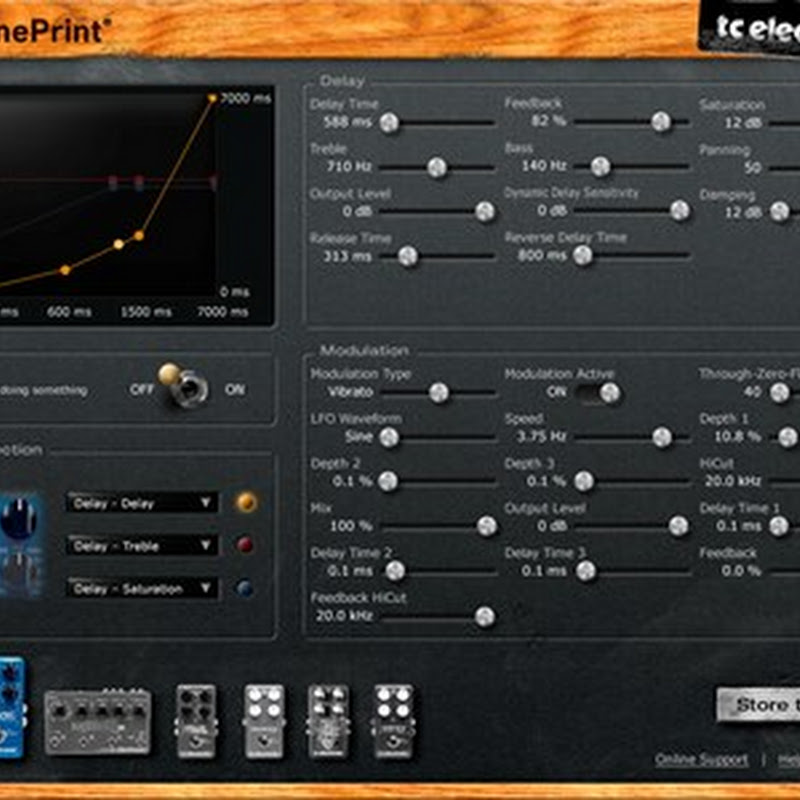The height and width of the screenshot is (800, 800).
Task: Open the Online Support link
Action: tap(702, 760)
